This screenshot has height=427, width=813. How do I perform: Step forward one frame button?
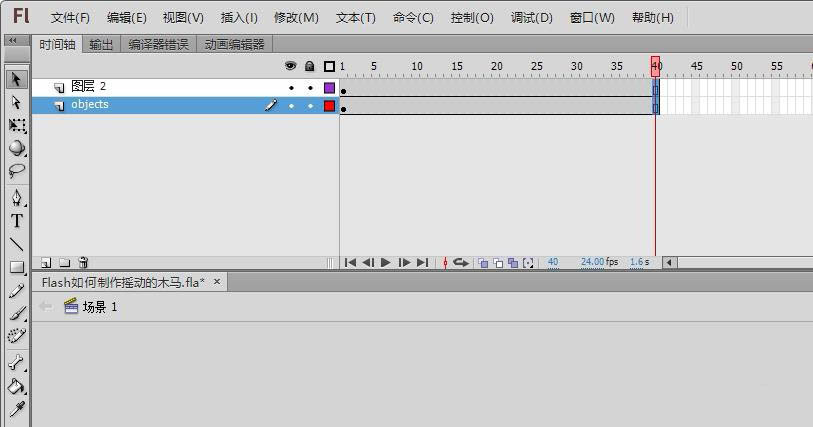click(x=404, y=263)
